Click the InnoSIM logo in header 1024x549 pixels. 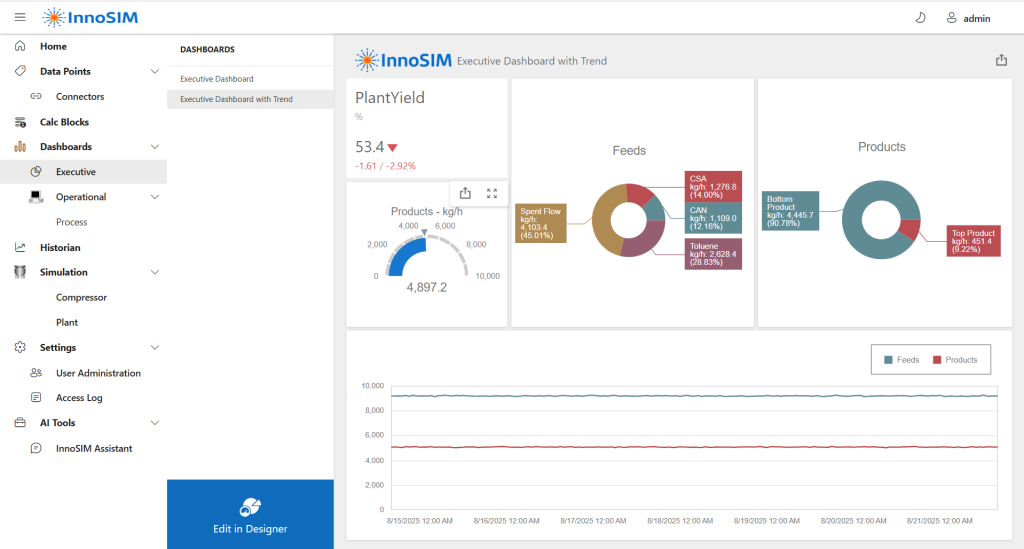(90, 18)
